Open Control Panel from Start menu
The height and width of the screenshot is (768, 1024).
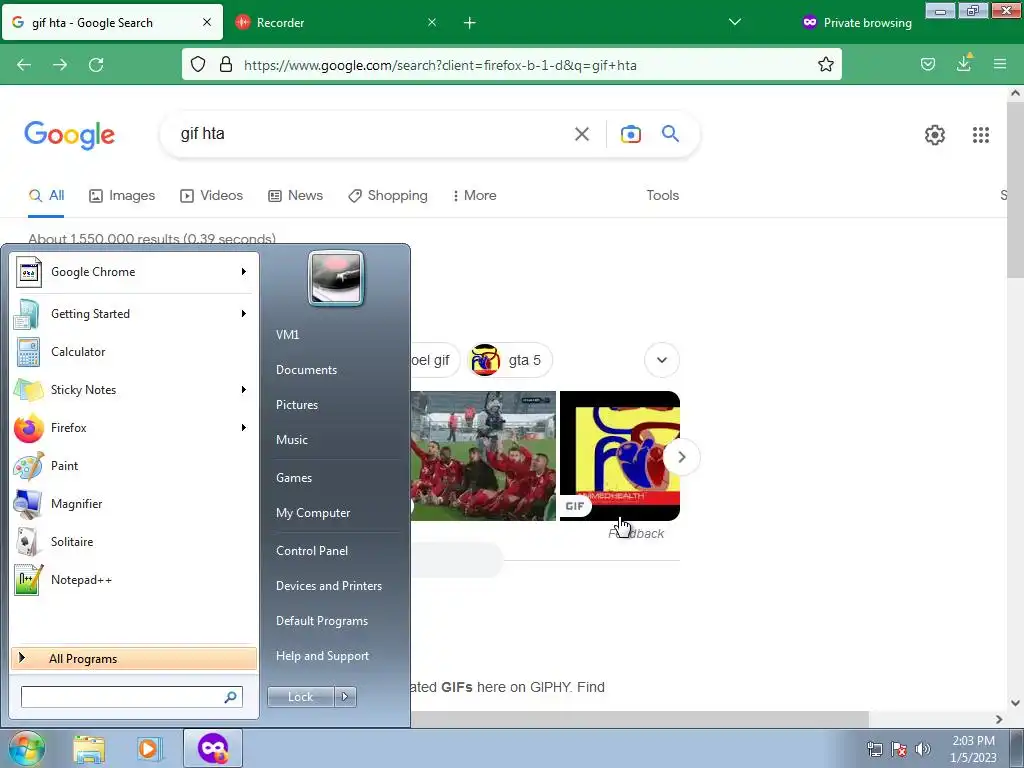pyautogui.click(x=312, y=551)
